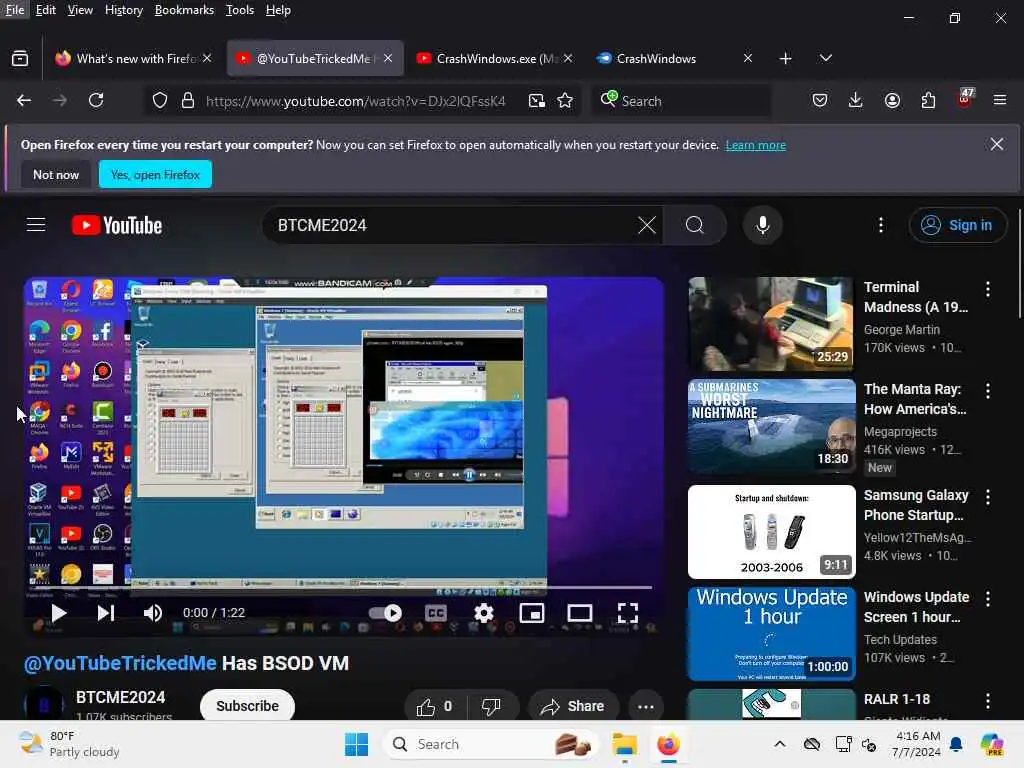Viewport: 1024px width, 768px height.
Task: Open options for RALR 1-18 video
Action: coord(987,701)
